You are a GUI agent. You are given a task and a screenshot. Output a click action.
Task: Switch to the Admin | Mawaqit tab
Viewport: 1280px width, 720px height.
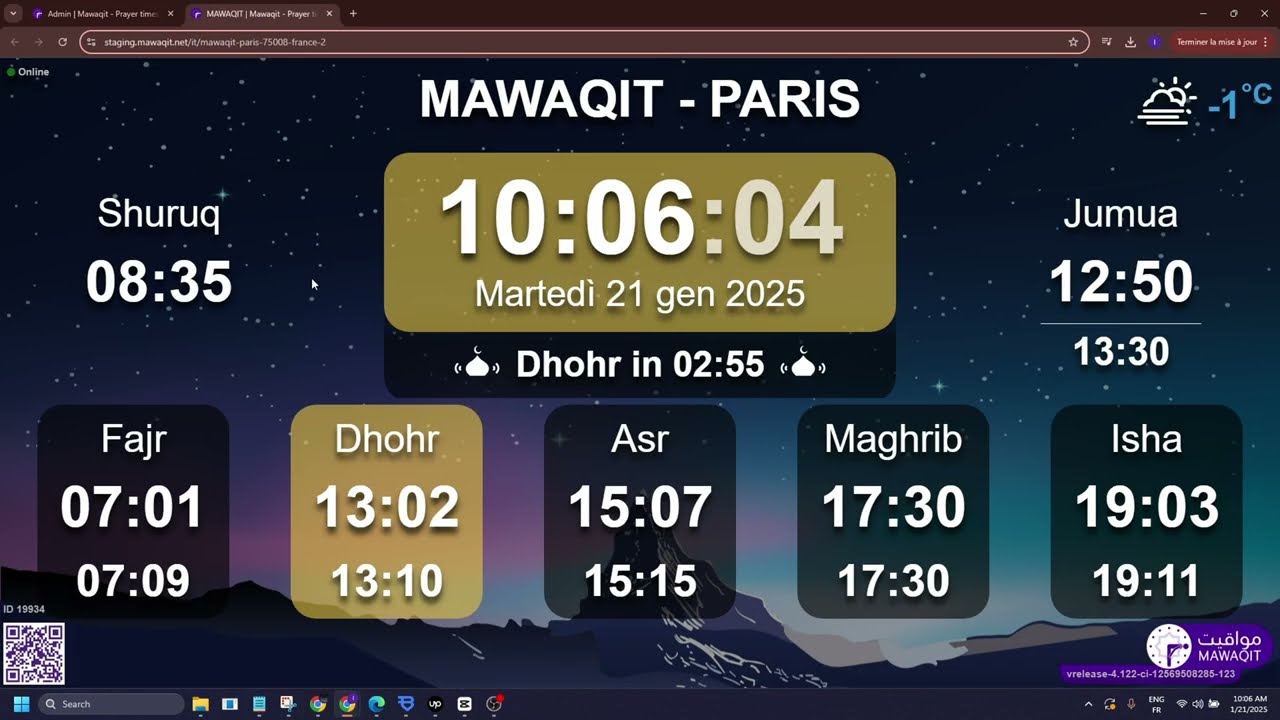point(103,14)
